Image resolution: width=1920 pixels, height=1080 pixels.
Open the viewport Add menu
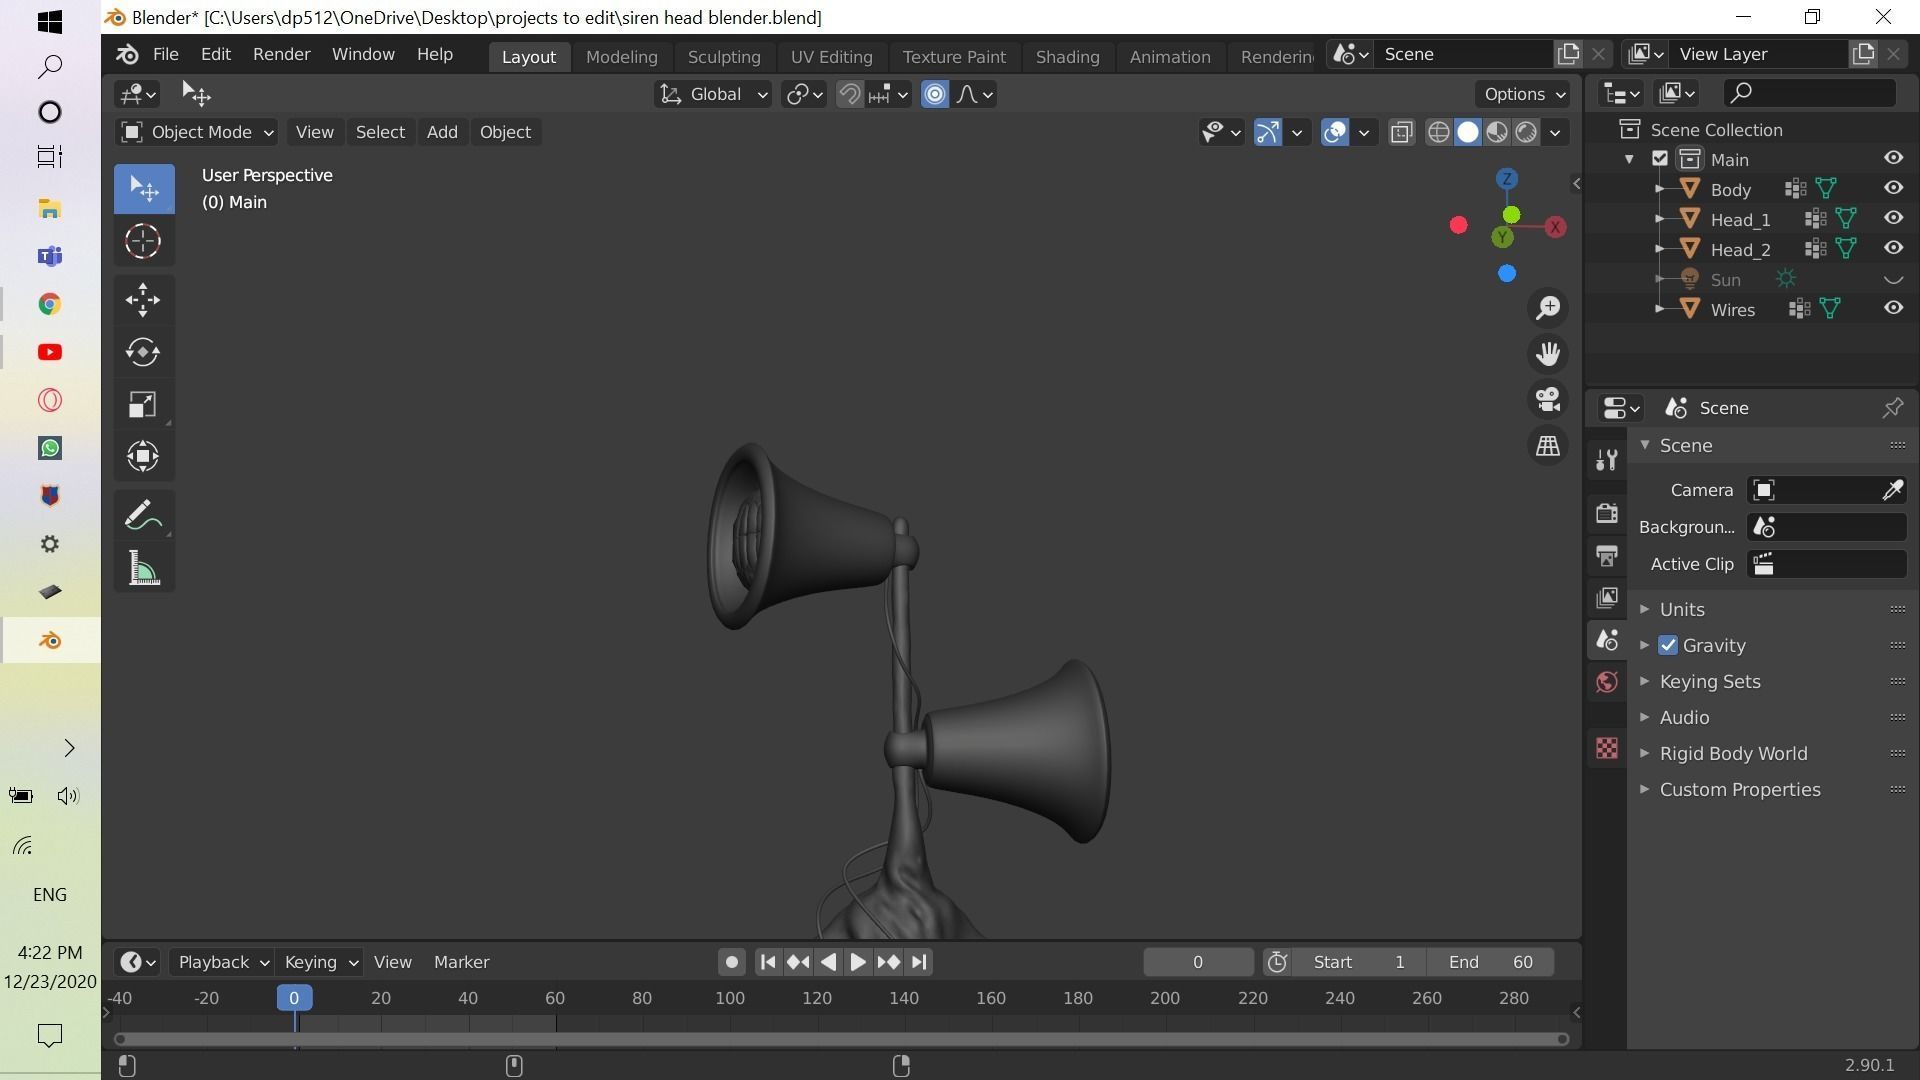click(442, 132)
